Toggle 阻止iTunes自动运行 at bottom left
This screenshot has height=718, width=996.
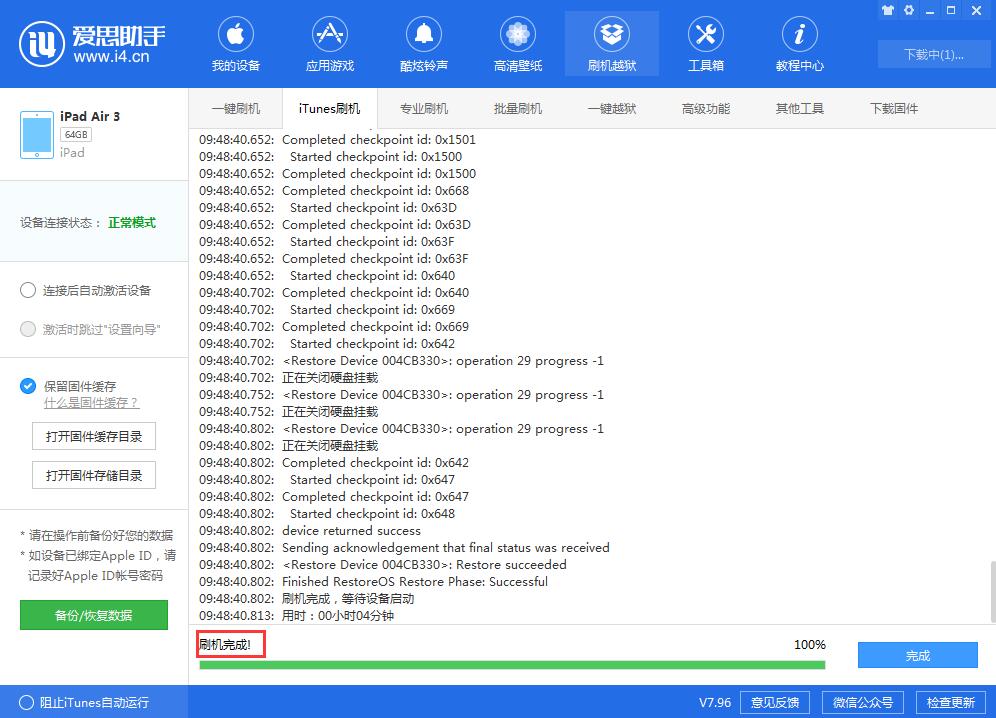coord(25,702)
